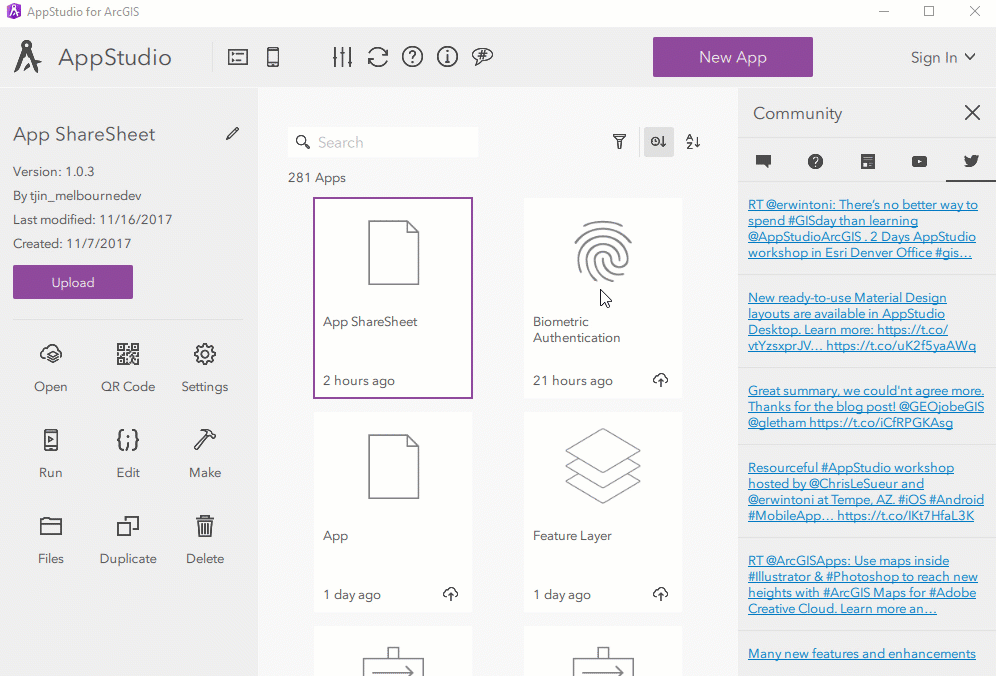Close the Community panel

pyautogui.click(x=972, y=112)
